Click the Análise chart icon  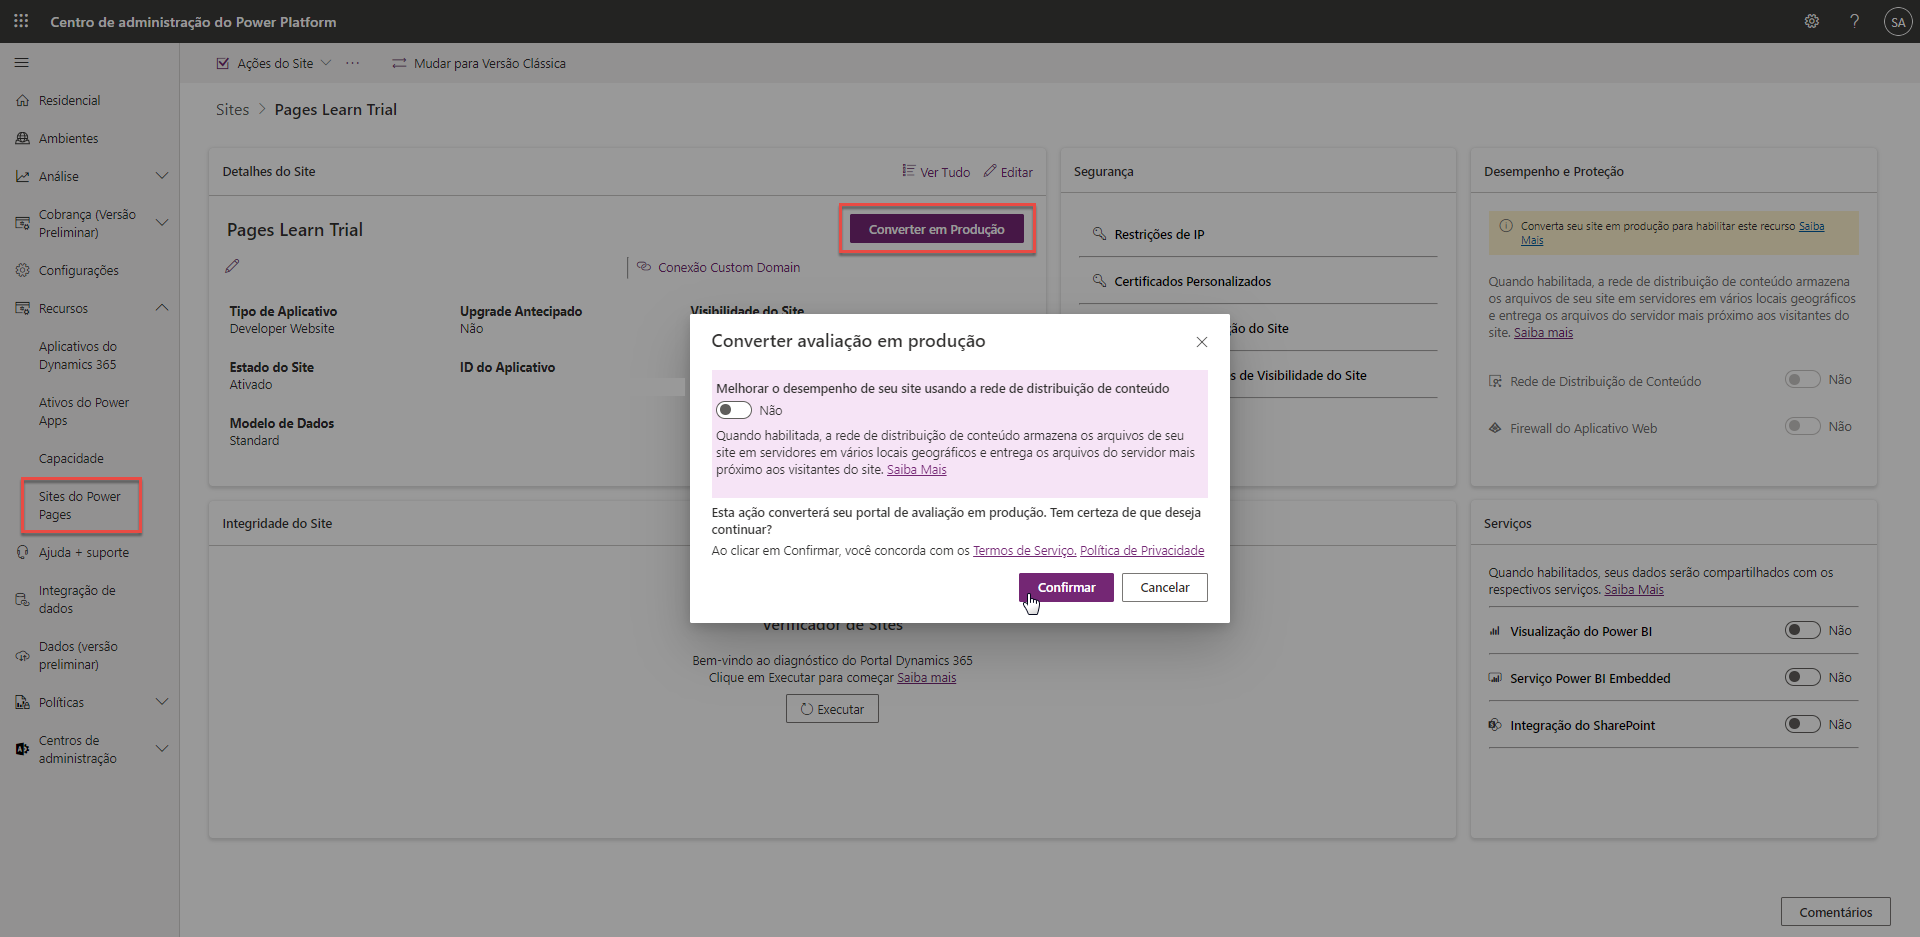pyautogui.click(x=23, y=176)
